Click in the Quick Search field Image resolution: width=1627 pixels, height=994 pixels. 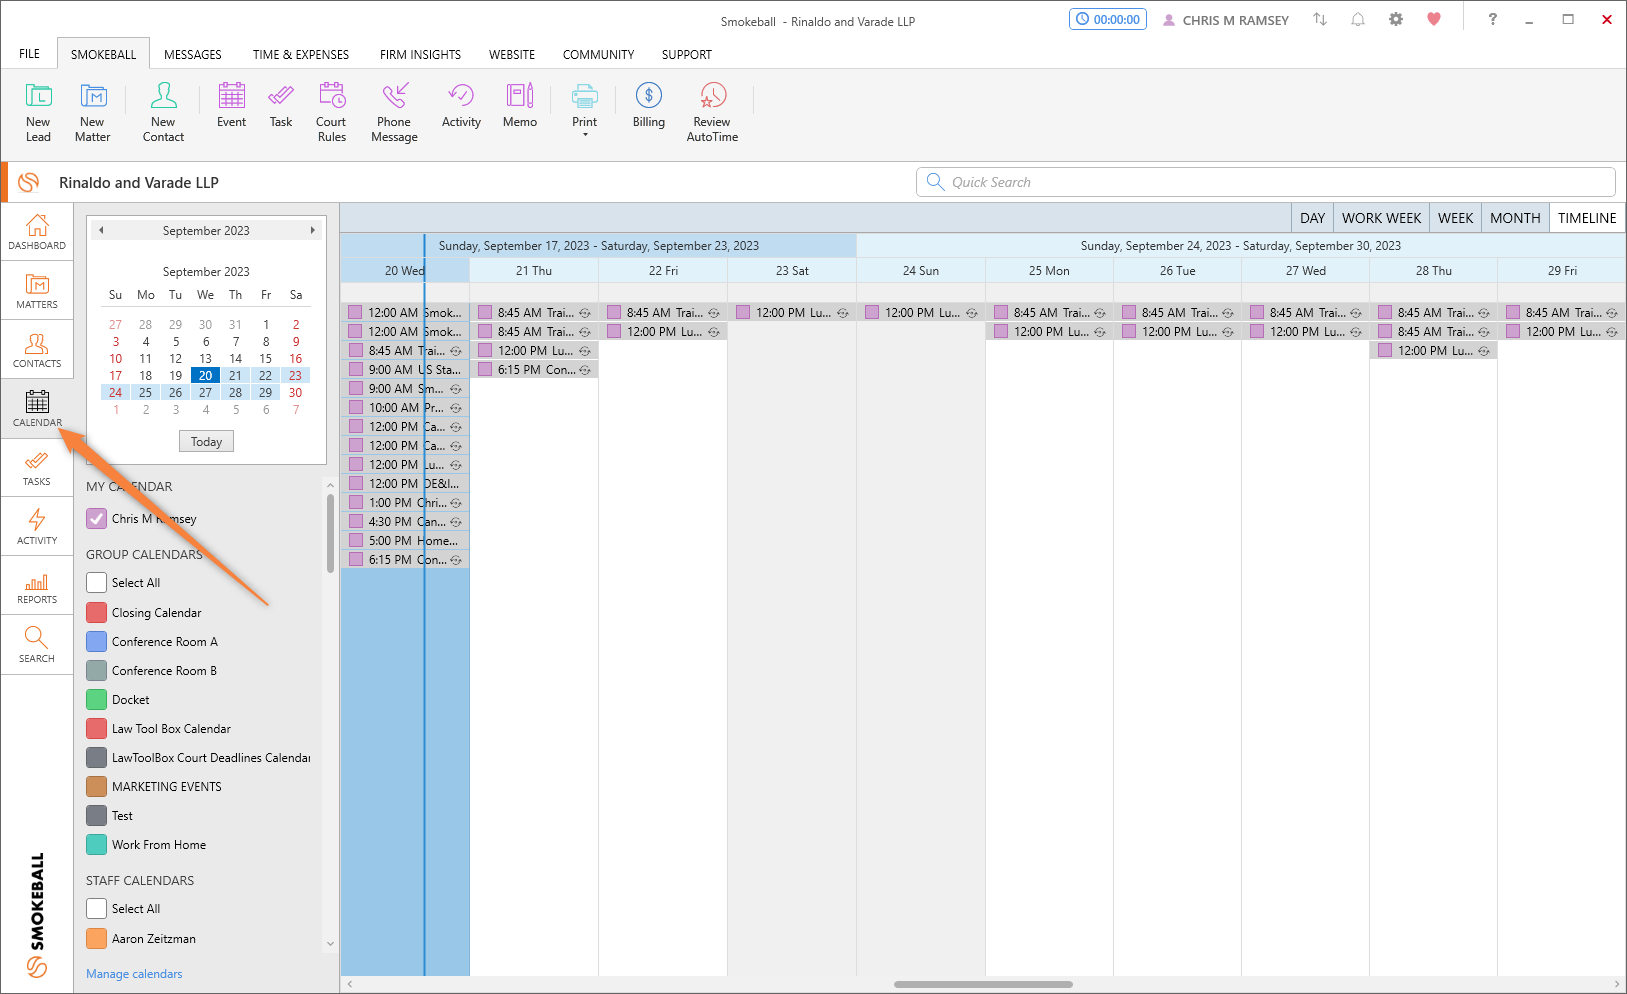tap(1265, 182)
